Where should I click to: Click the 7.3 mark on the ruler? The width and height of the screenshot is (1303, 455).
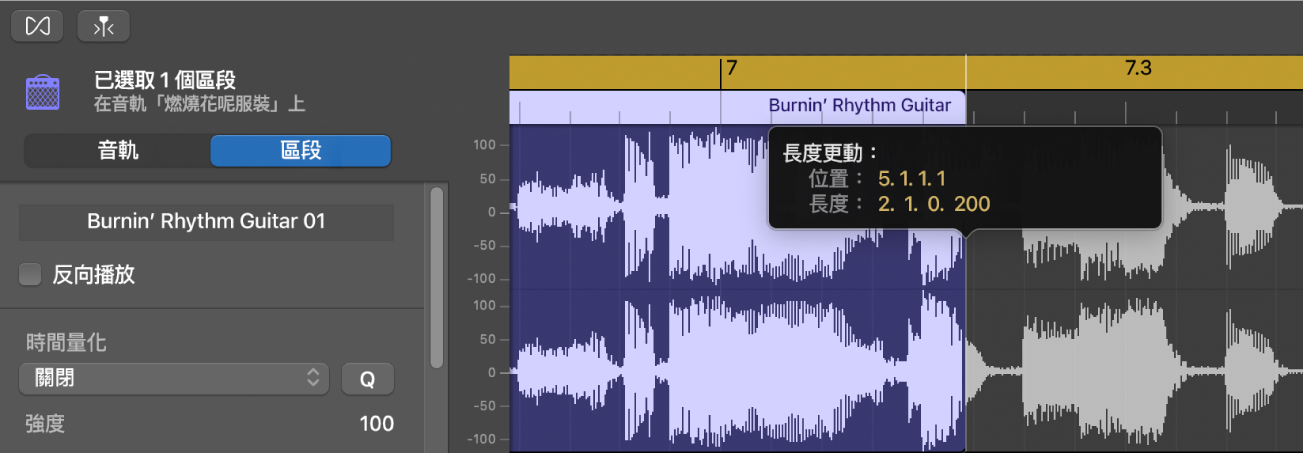tap(1137, 70)
